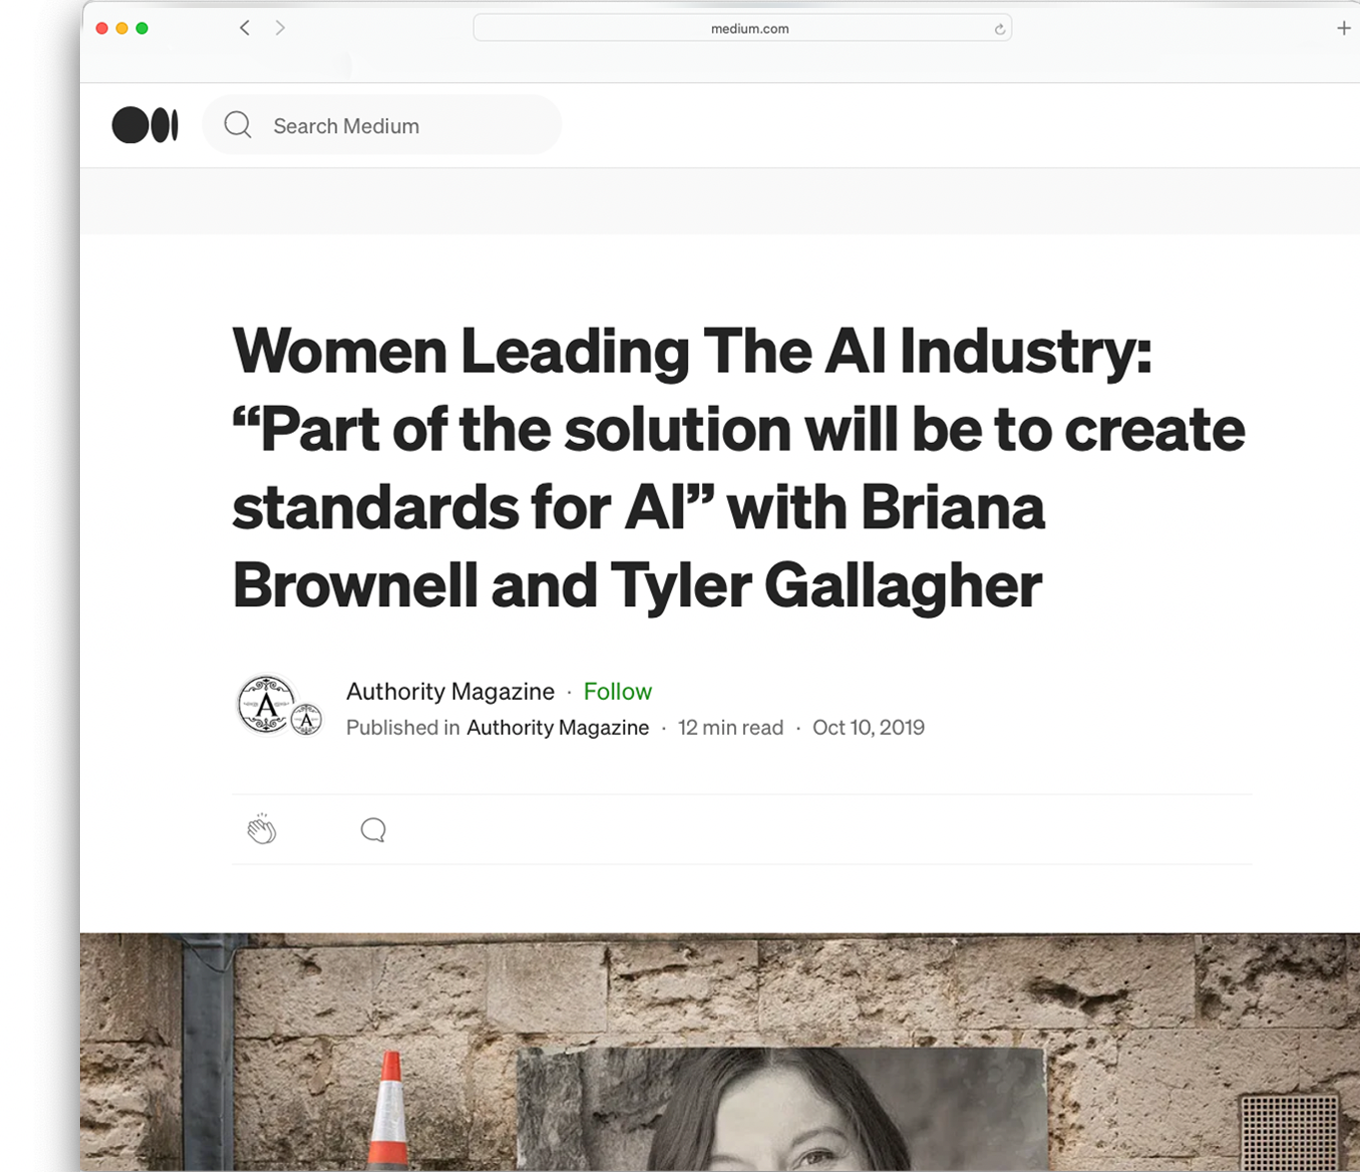The height and width of the screenshot is (1172, 1360).
Task: Click the 'Oct 10, 2019' date
Action: pyautogui.click(x=868, y=727)
